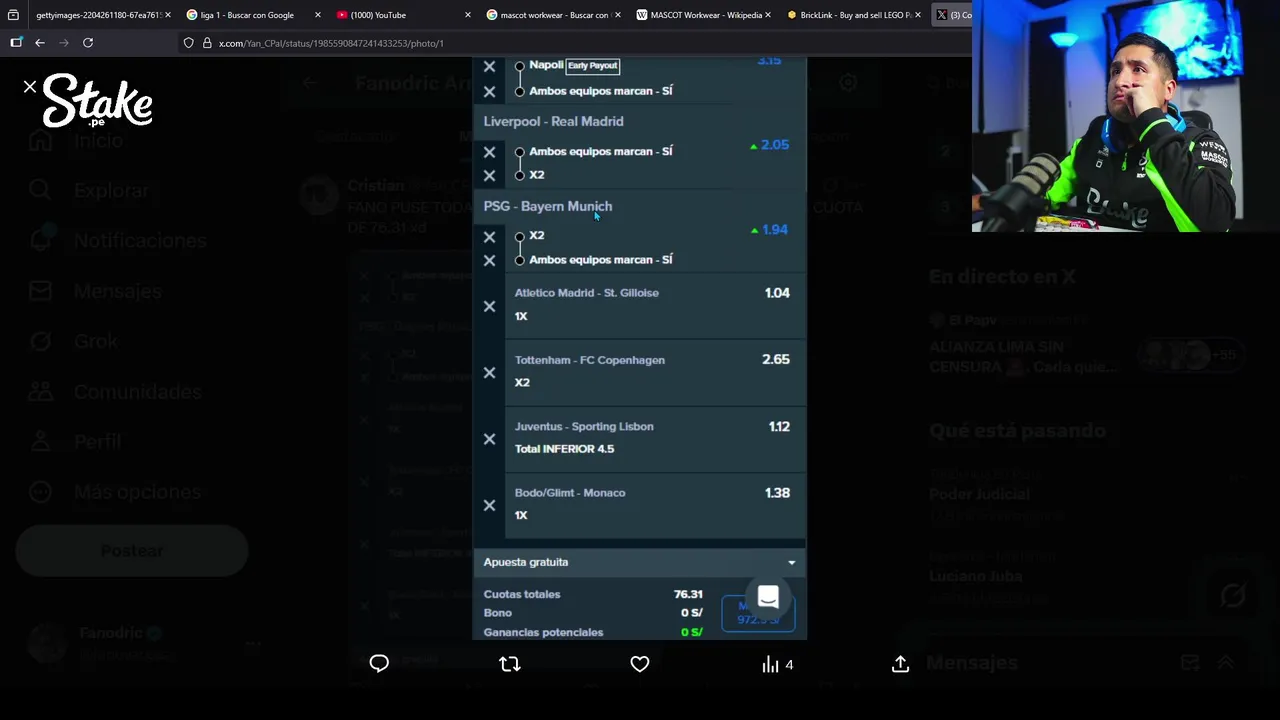
Task: Click the 'Cuotas totales' 76.31 value
Action: (x=688, y=594)
